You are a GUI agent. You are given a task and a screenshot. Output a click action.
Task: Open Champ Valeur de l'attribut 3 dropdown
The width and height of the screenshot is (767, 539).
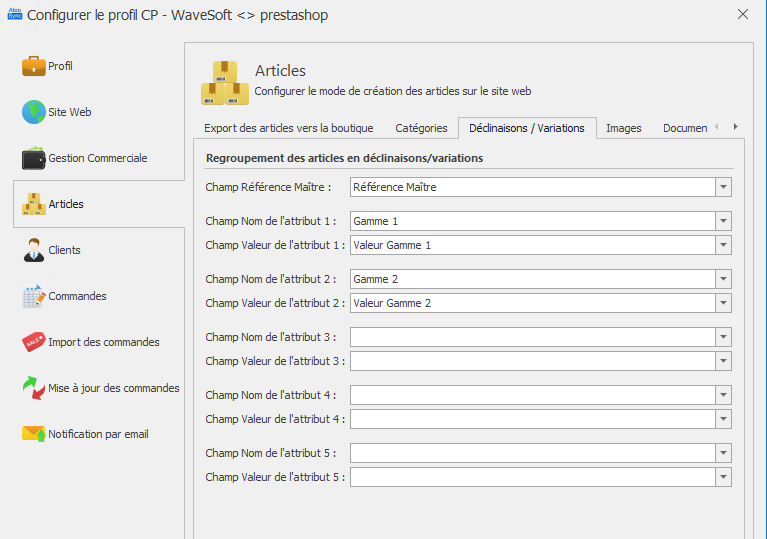(x=723, y=361)
